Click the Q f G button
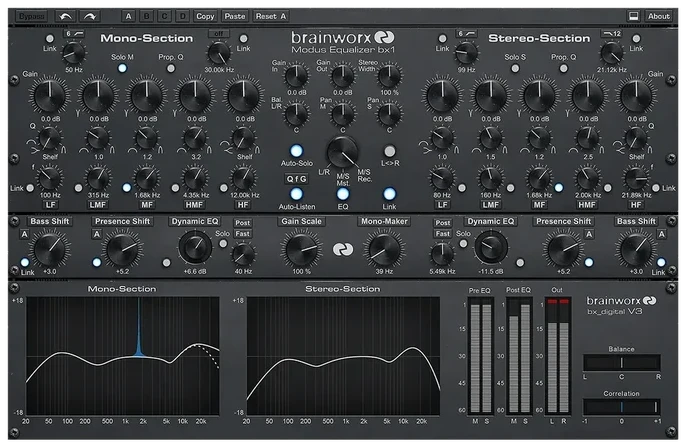 pyautogui.click(x=296, y=179)
